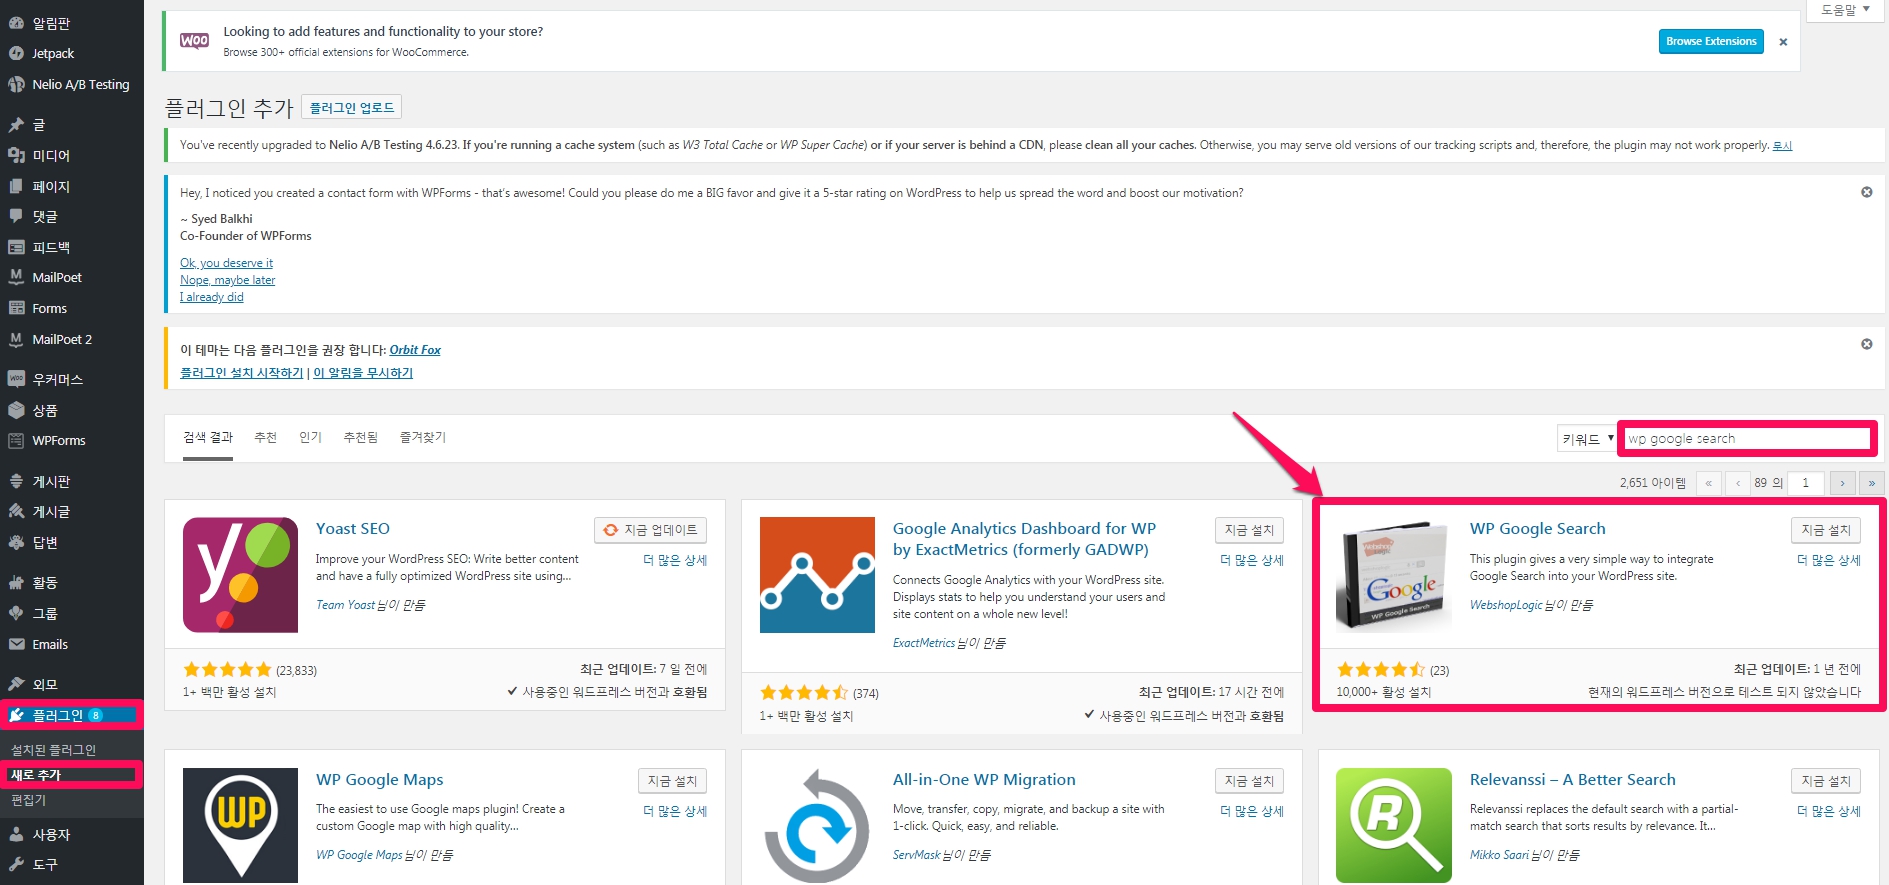Click the WP Google Maps plugin icon

click(x=240, y=825)
